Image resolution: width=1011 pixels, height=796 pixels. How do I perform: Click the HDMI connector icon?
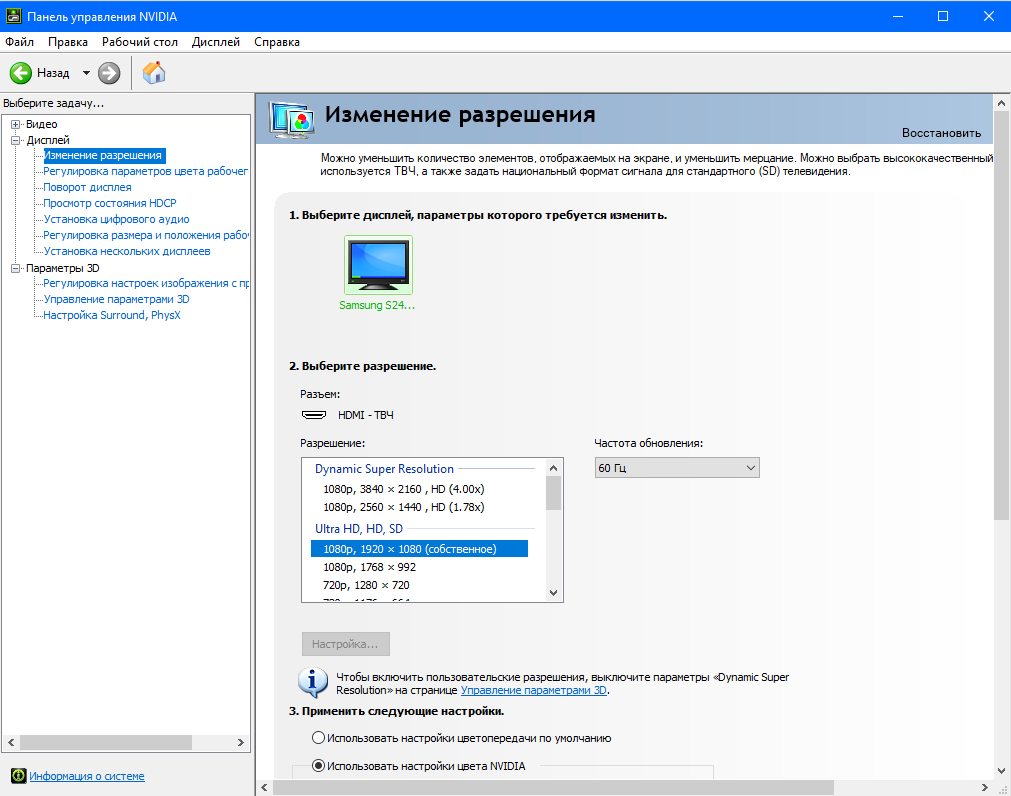point(314,415)
